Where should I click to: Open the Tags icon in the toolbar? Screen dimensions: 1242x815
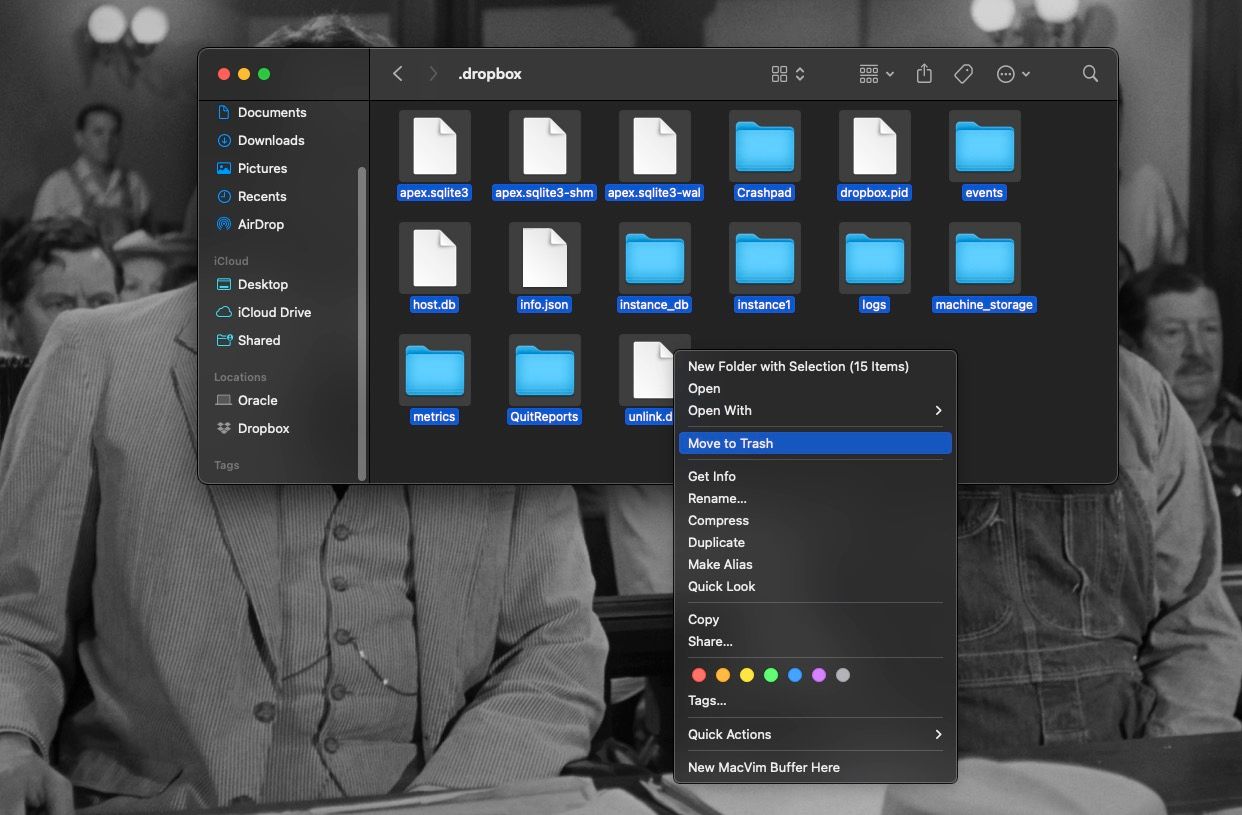point(962,73)
